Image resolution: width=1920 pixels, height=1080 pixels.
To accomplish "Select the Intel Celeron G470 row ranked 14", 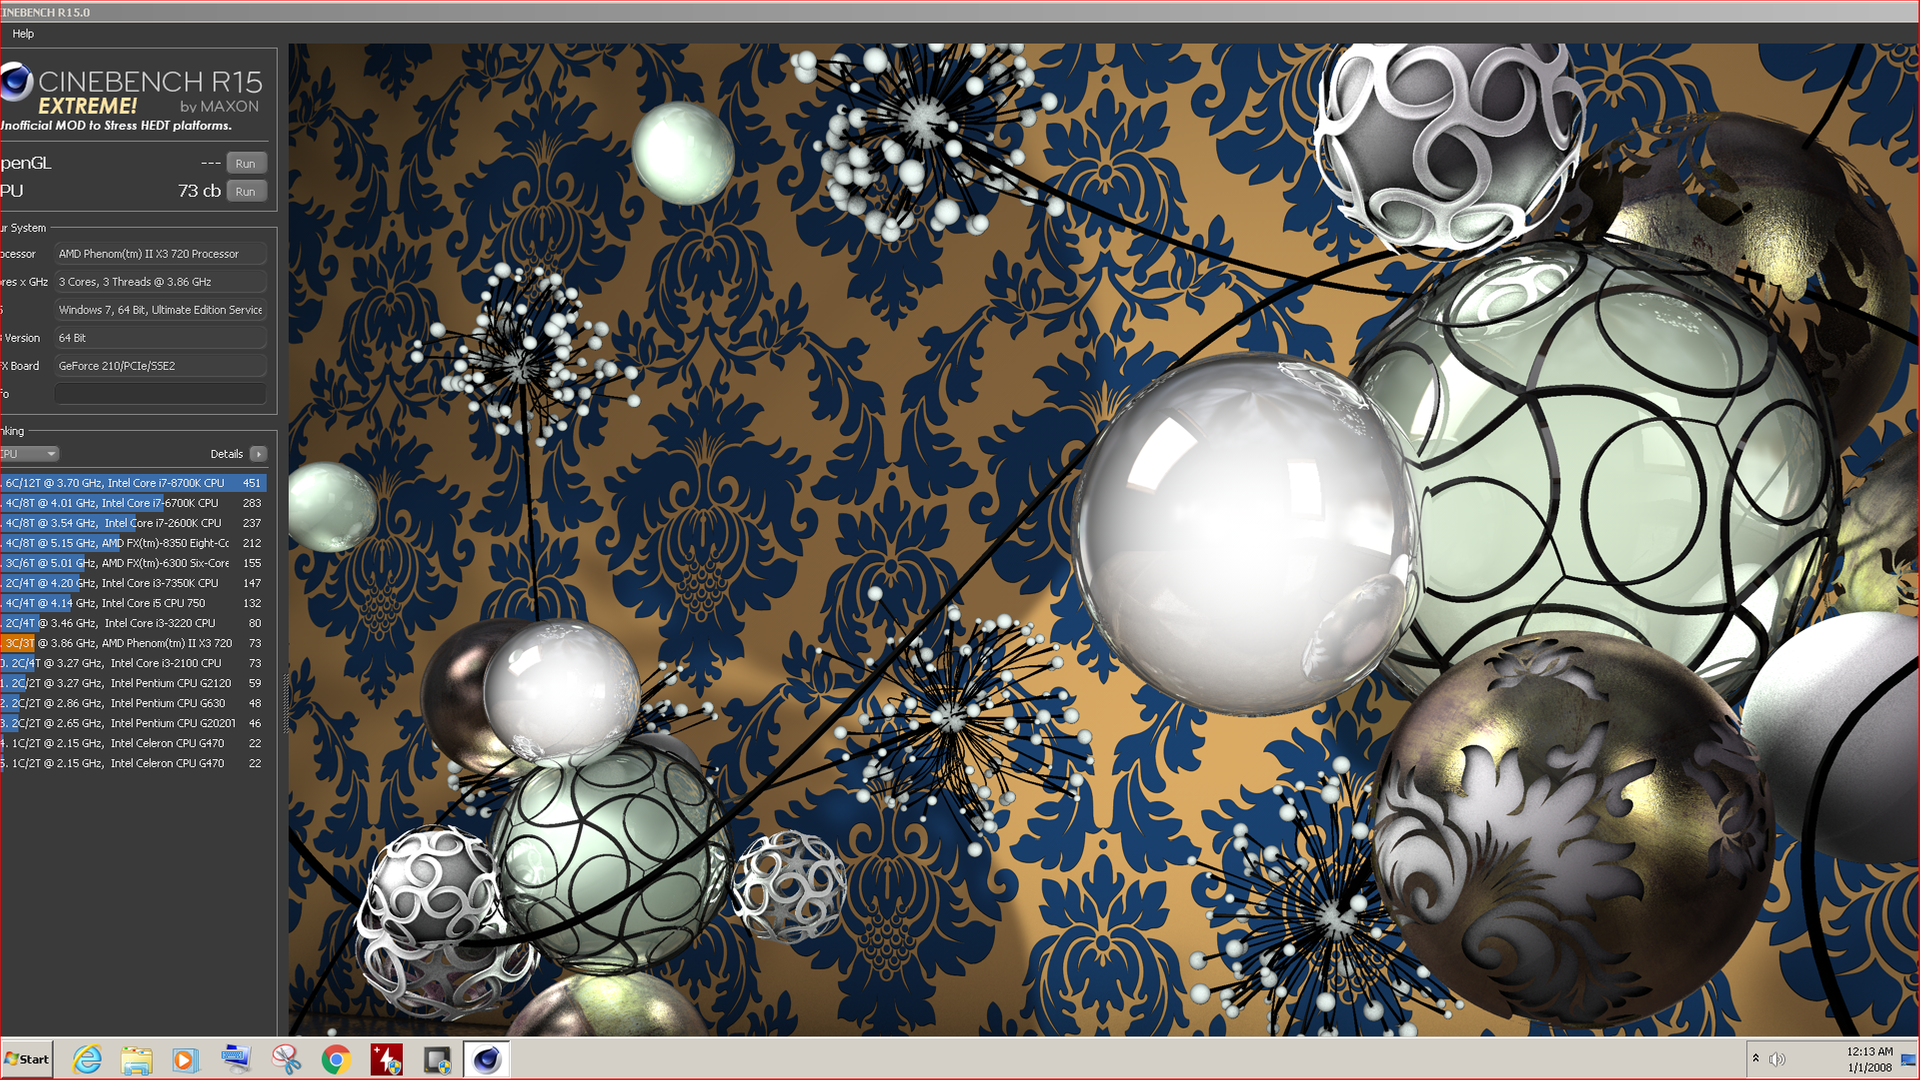I will tap(133, 743).
